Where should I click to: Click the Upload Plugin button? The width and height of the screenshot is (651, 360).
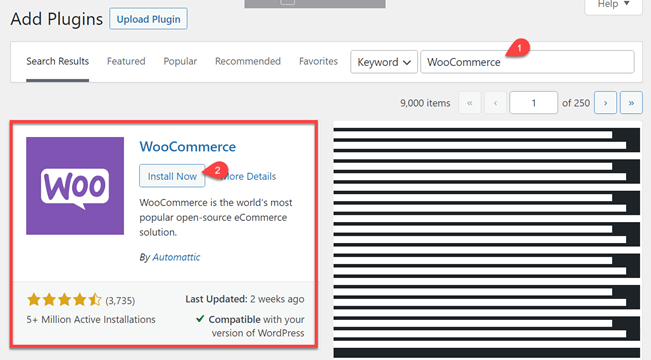coord(148,19)
